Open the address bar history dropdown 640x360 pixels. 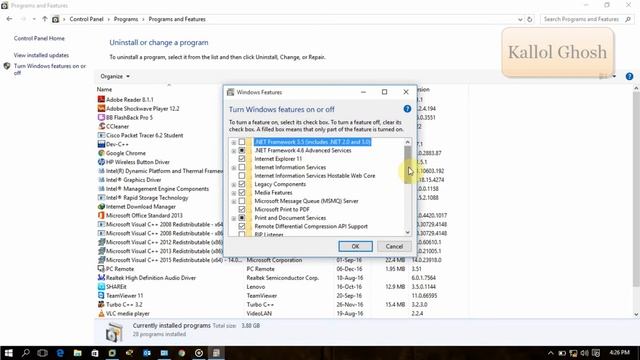520,19
